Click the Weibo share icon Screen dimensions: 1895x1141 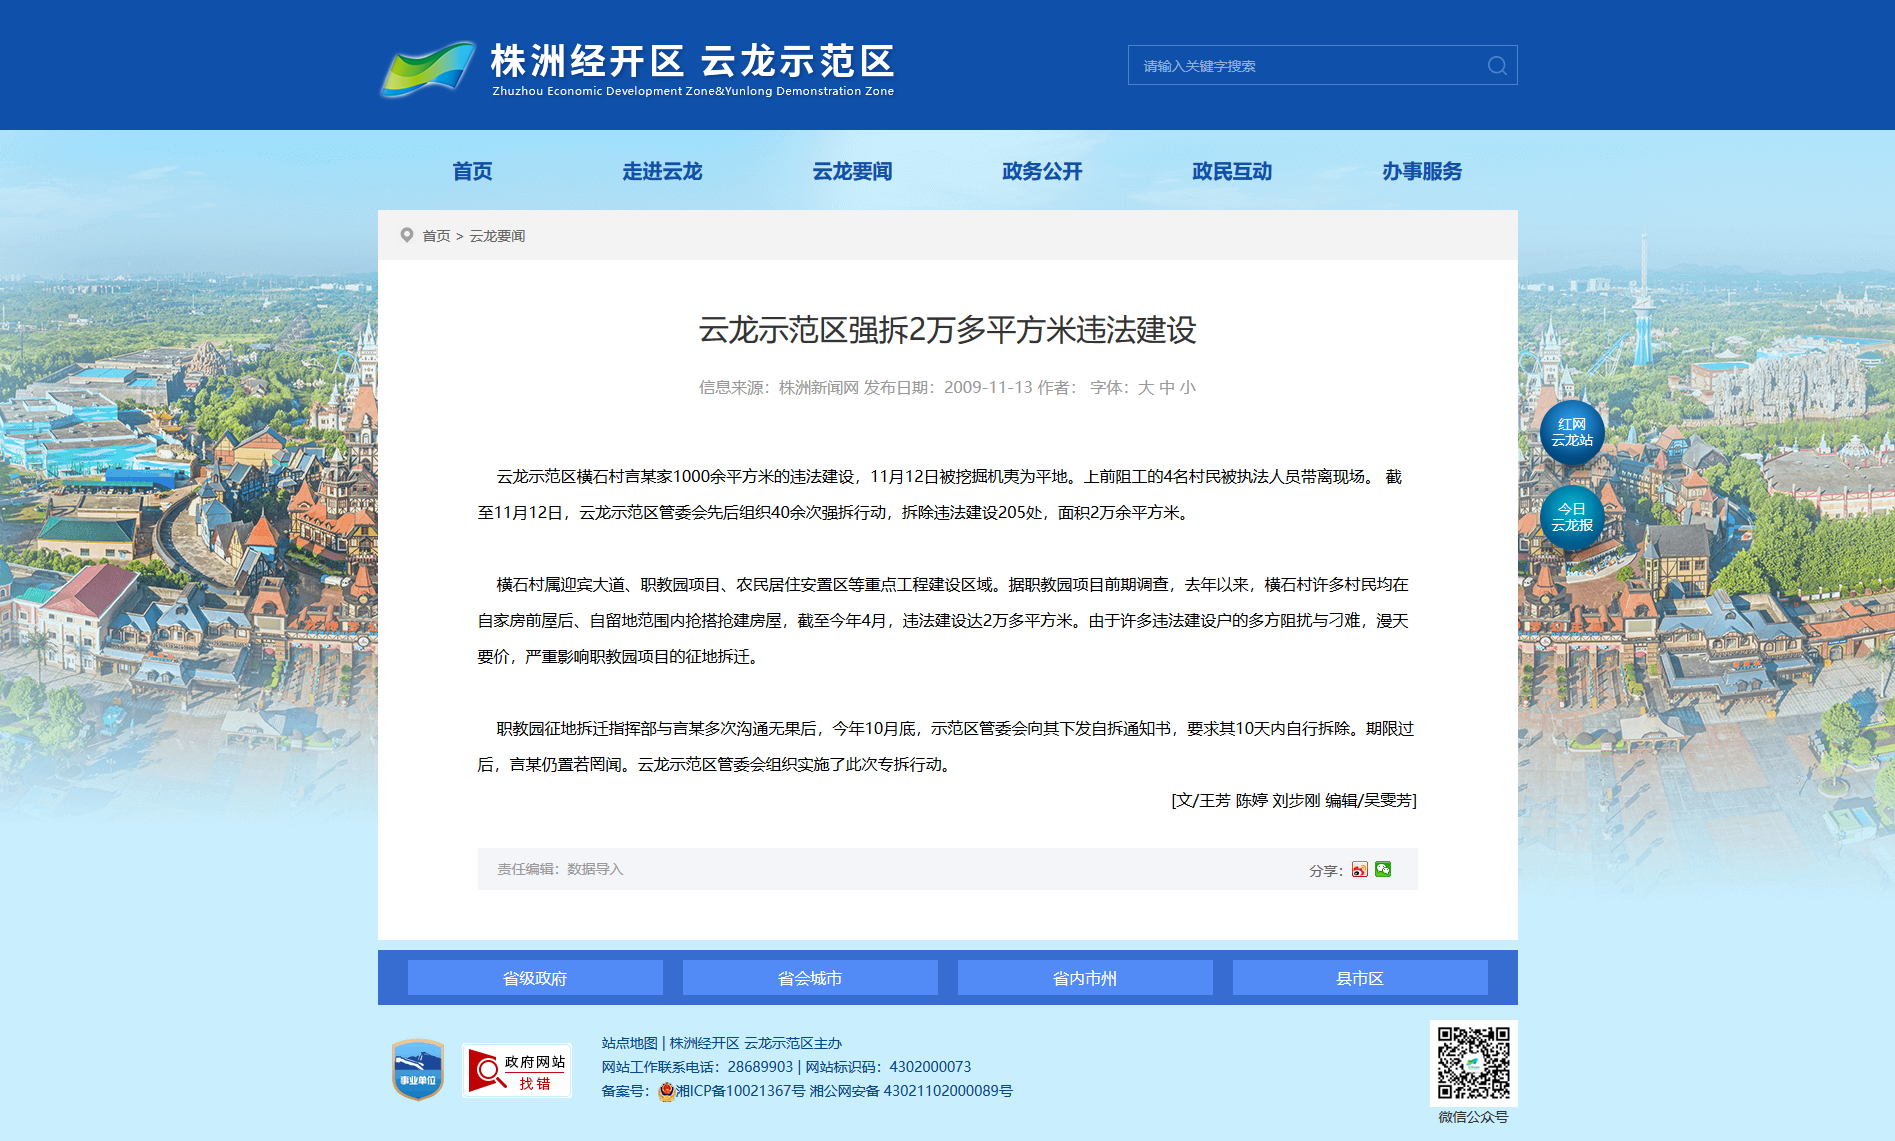click(x=1359, y=870)
